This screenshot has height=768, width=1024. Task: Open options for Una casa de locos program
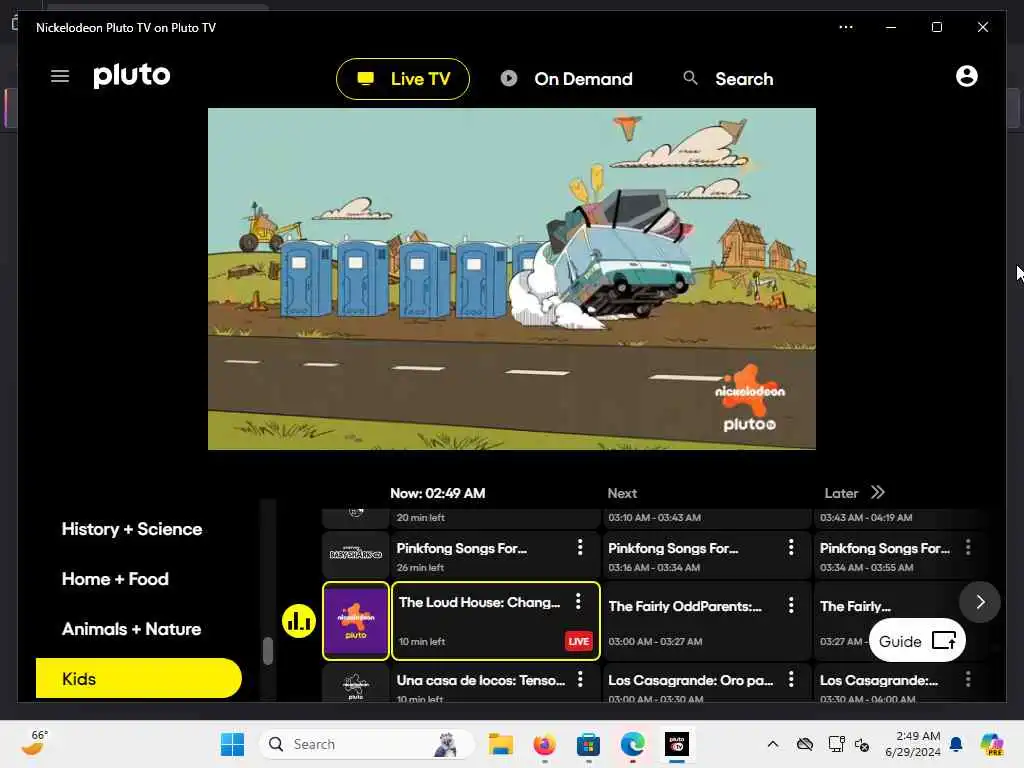(x=580, y=679)
